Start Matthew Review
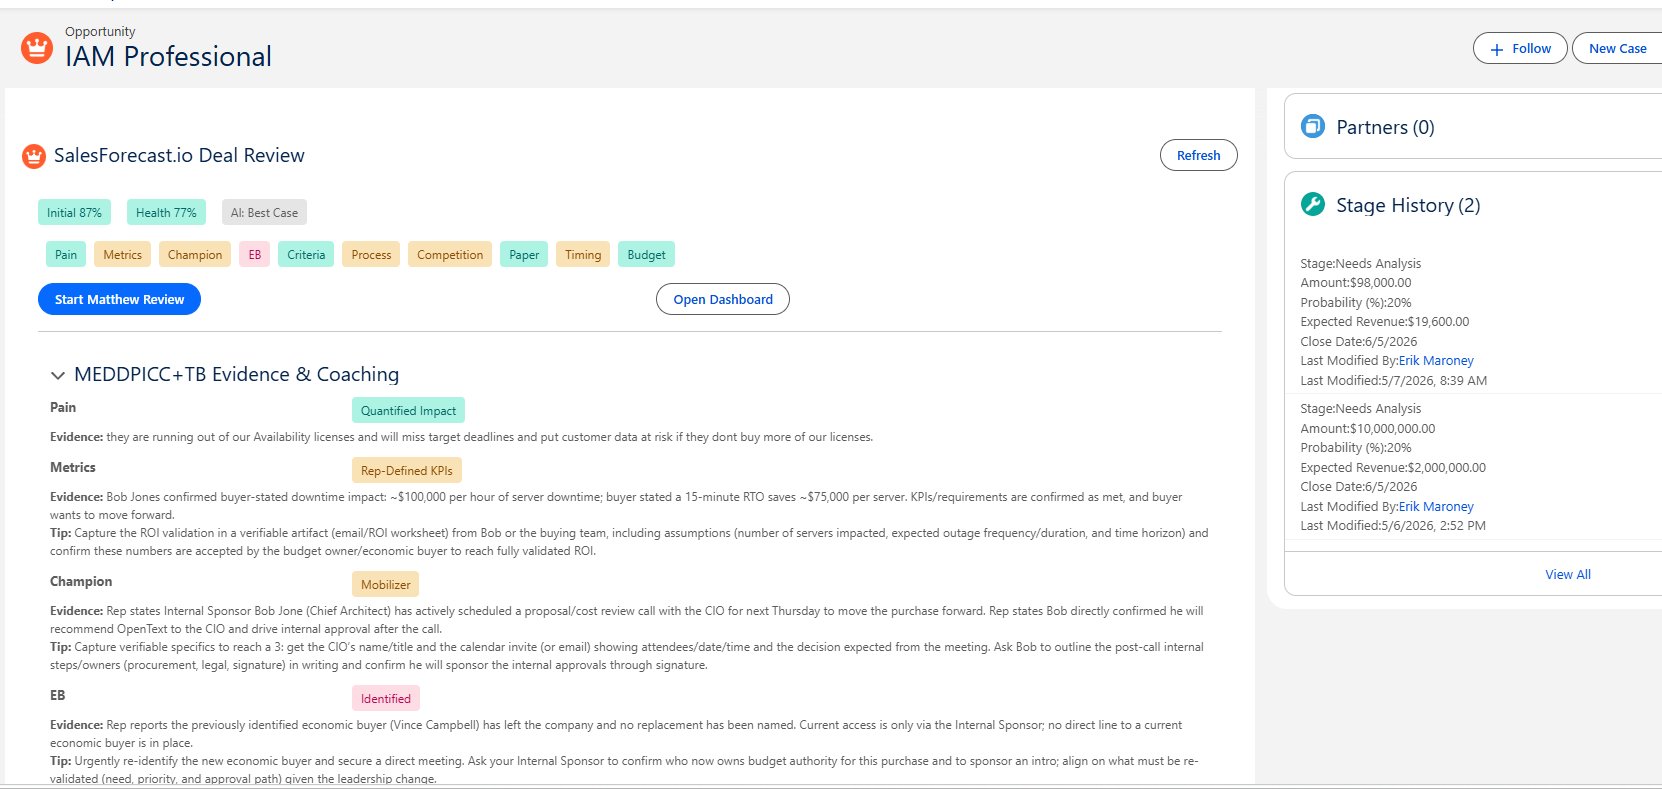The image size is (1662, 789). (x=119, y=299)
